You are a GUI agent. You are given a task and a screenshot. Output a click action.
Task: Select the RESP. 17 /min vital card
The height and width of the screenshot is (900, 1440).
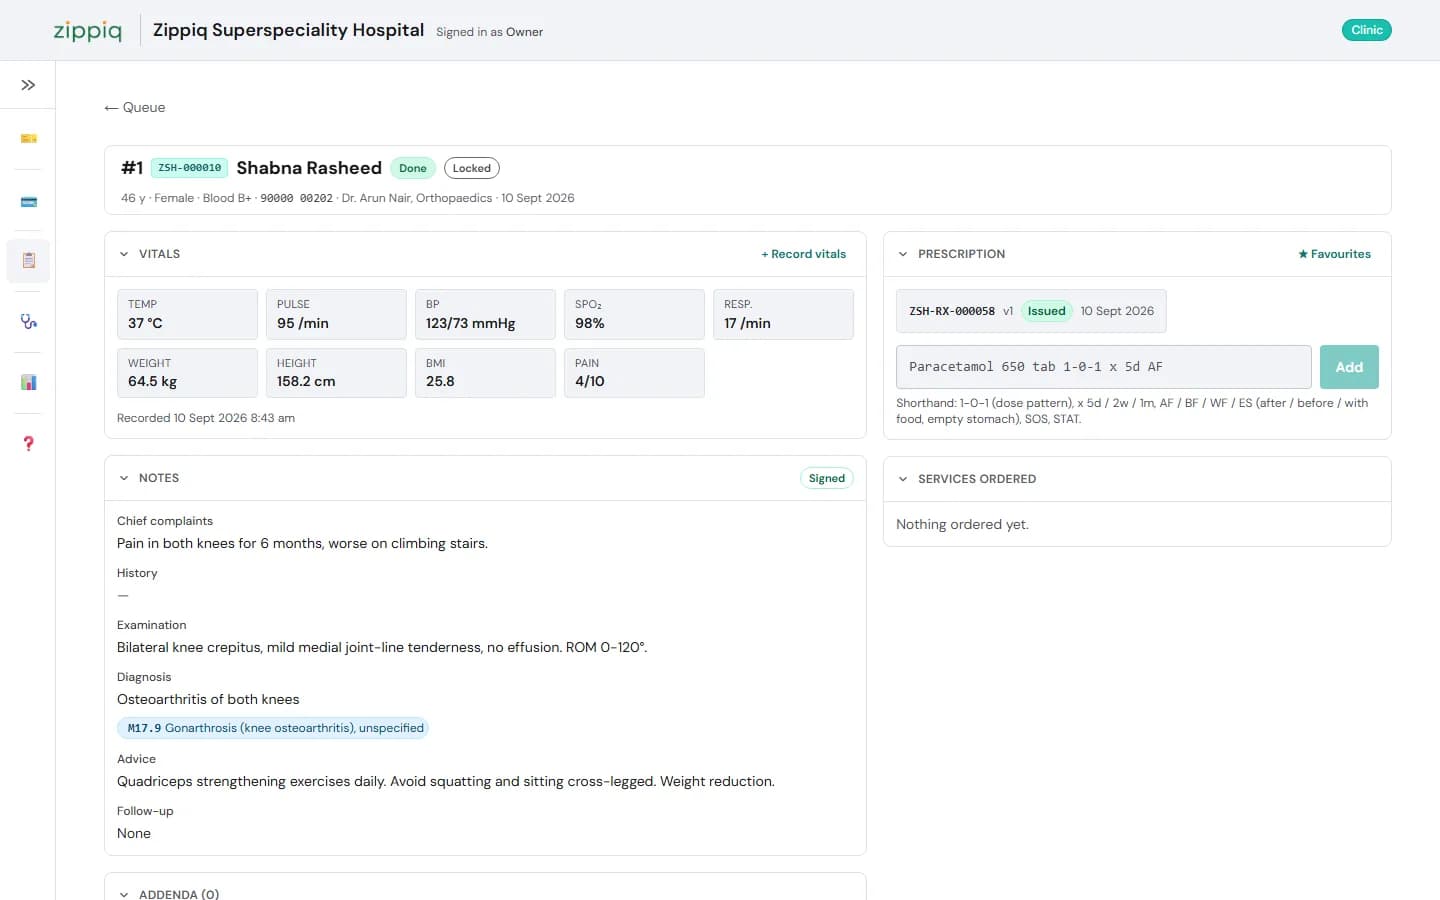click(783, 314)
